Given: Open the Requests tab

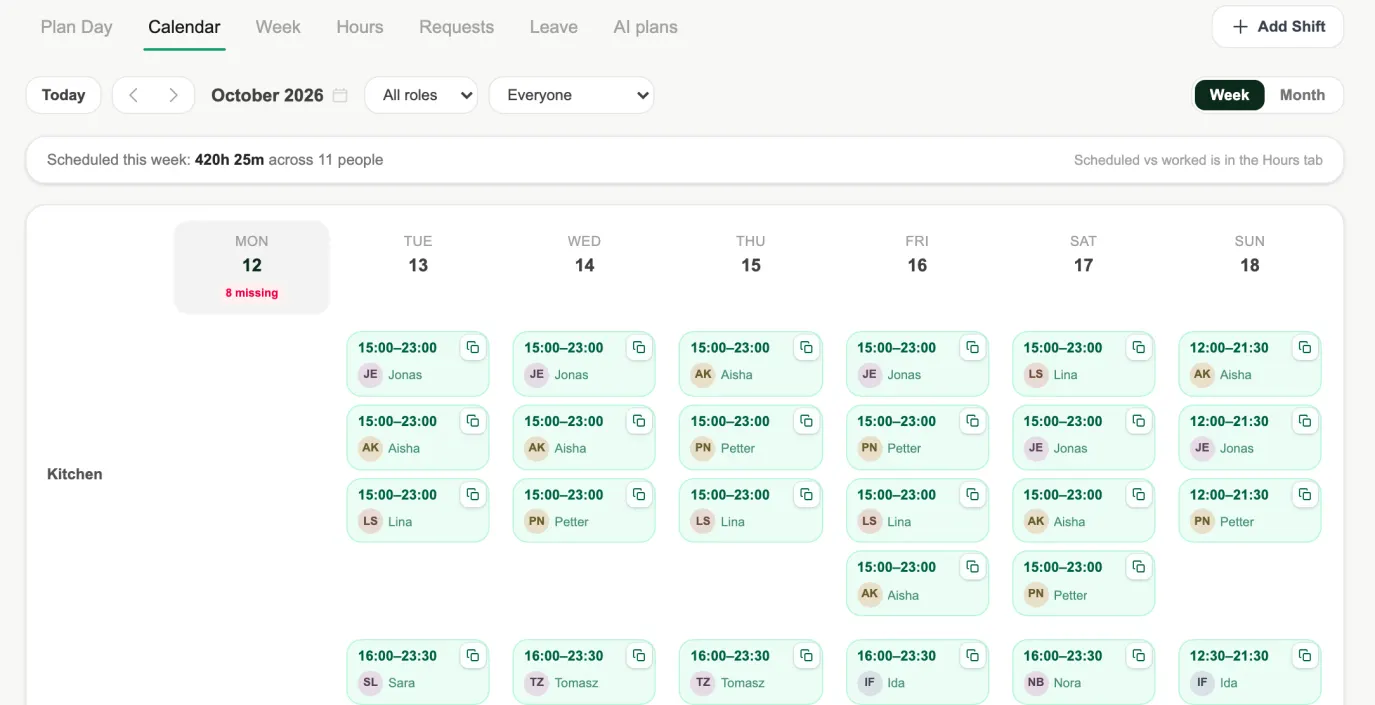Looking at the screenshot, I should point(456,27).
